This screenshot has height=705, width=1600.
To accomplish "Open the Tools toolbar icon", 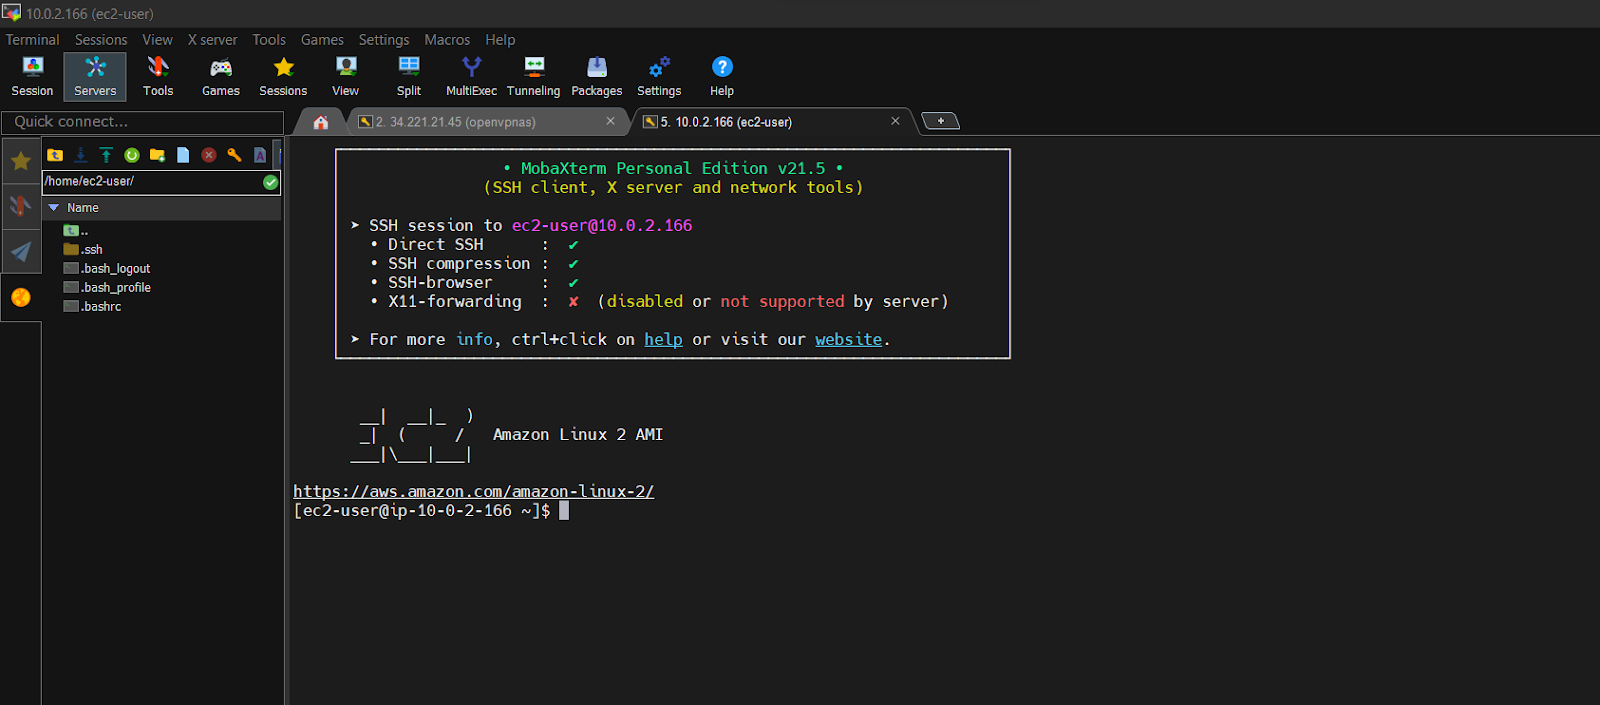I will [x=158, y=77].
